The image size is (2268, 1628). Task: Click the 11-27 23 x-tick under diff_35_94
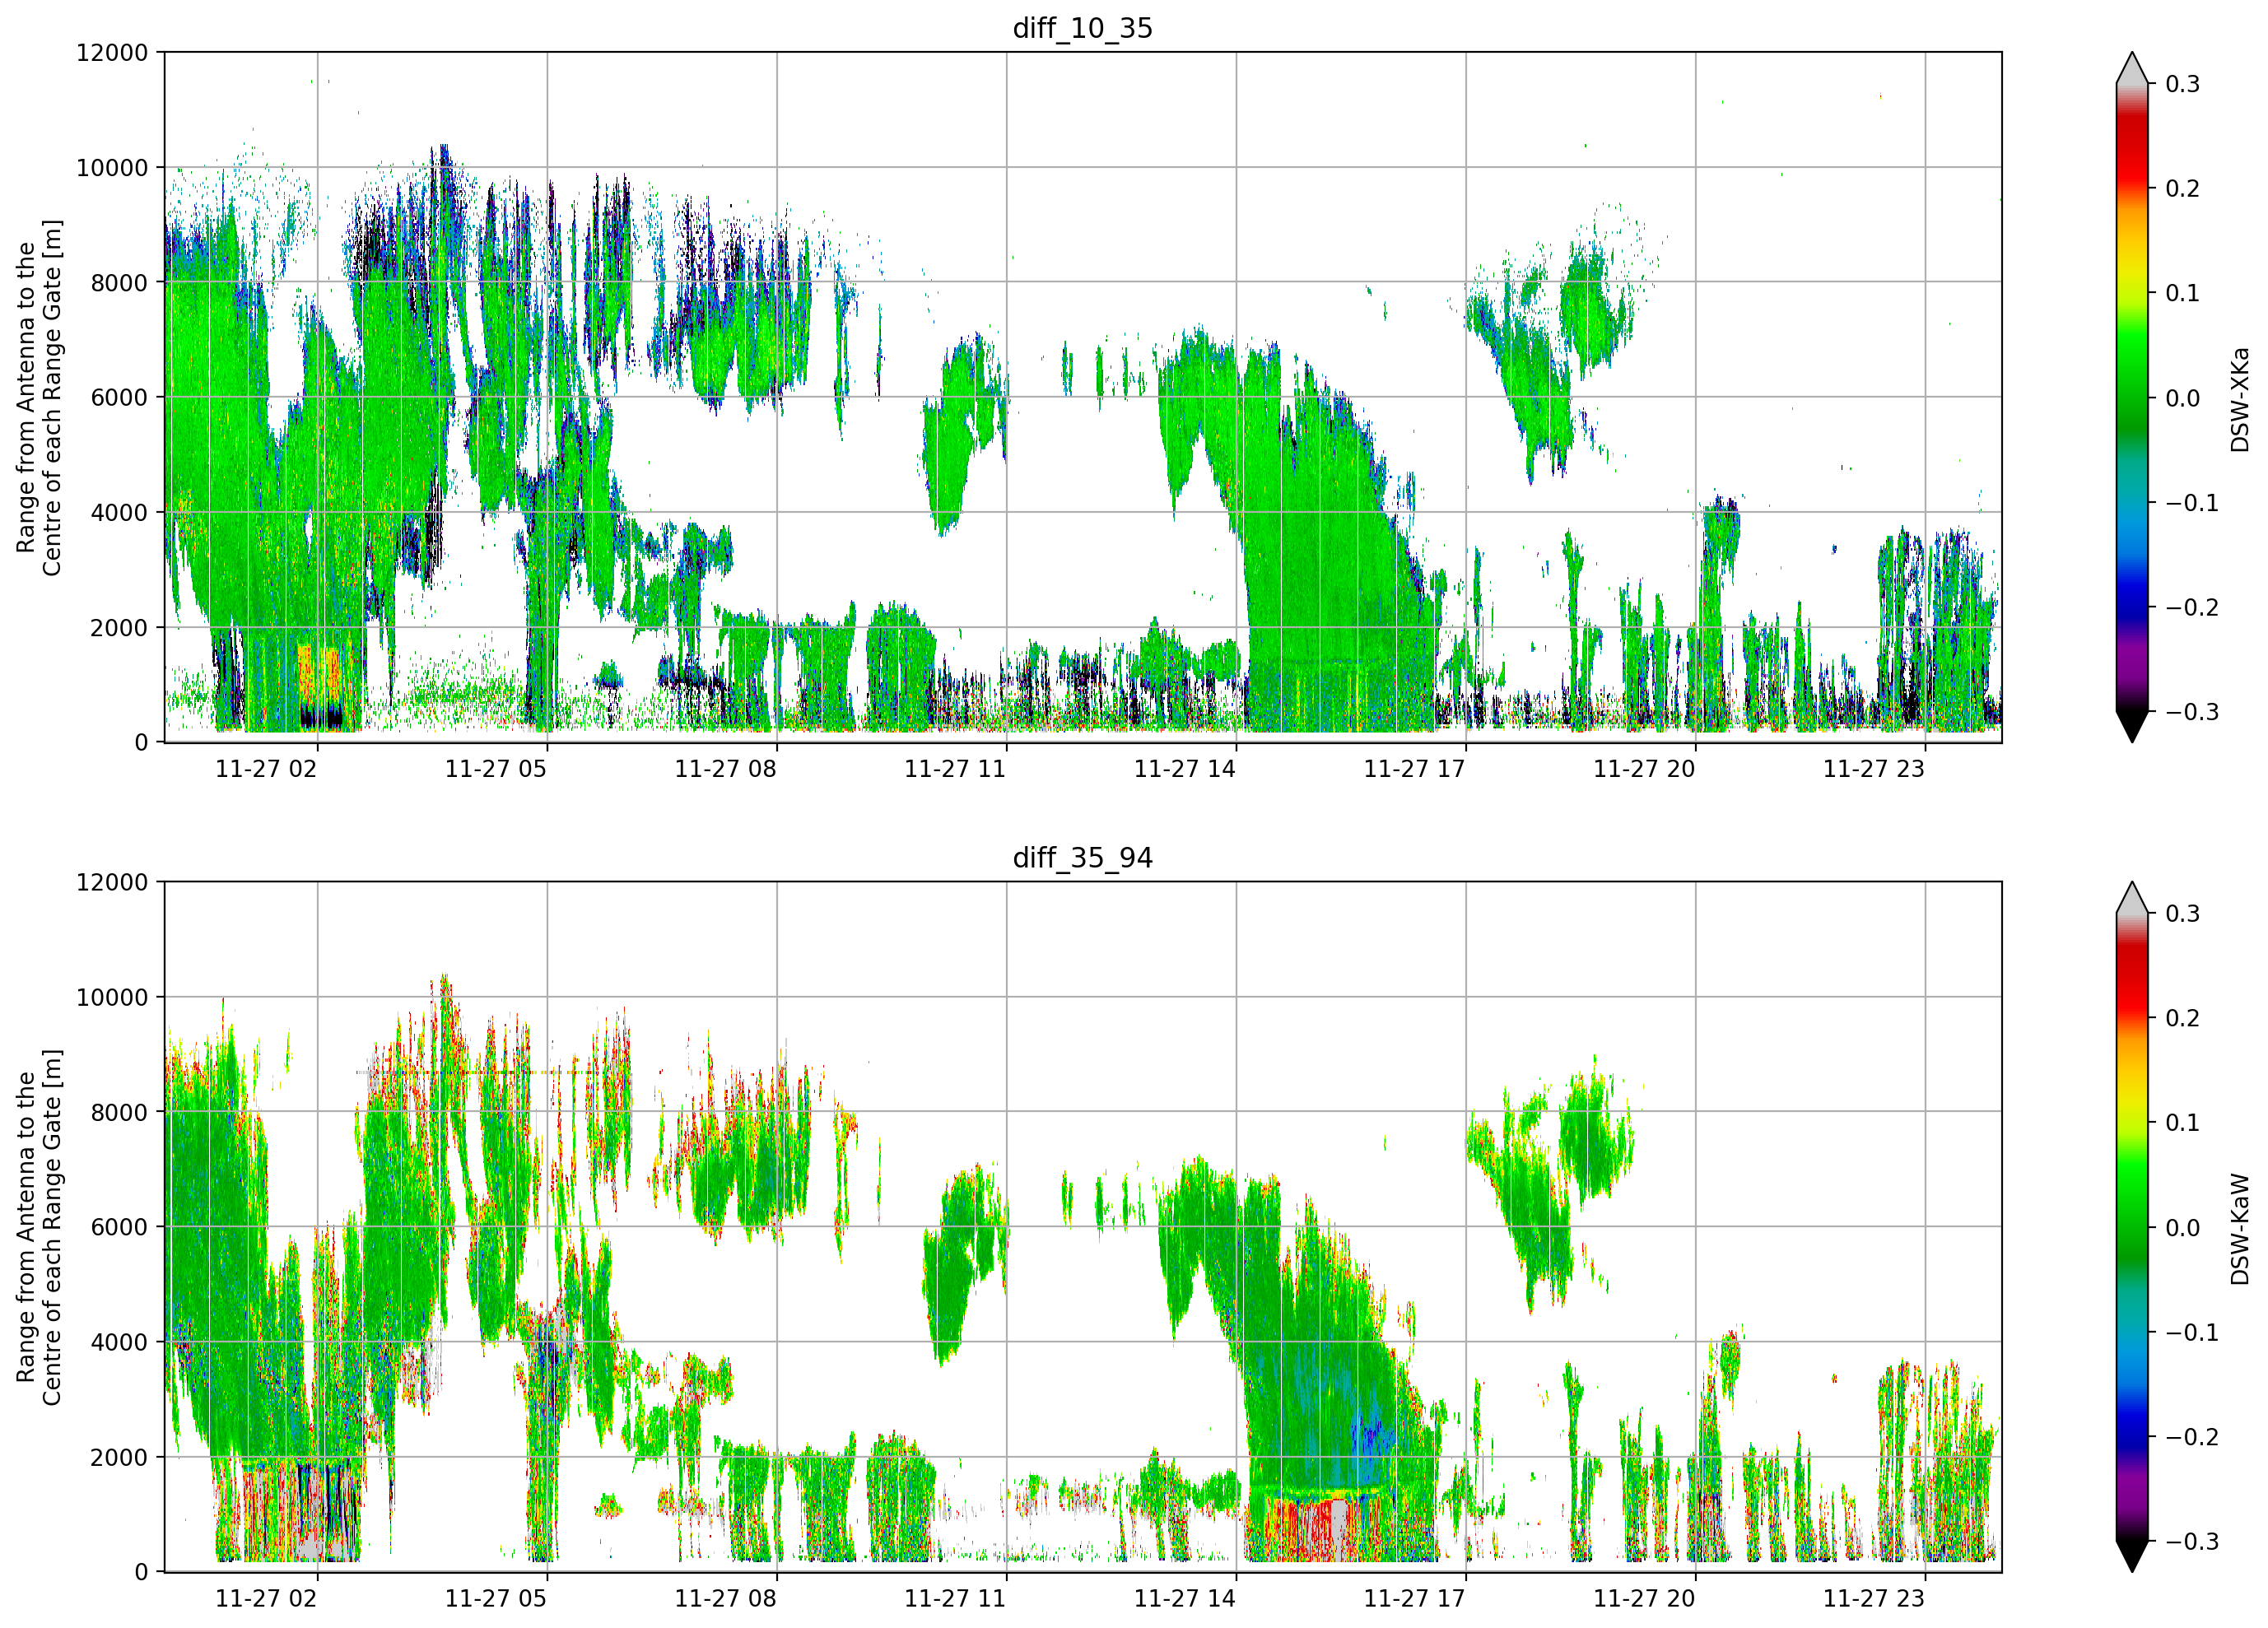coord(1874,1599)
